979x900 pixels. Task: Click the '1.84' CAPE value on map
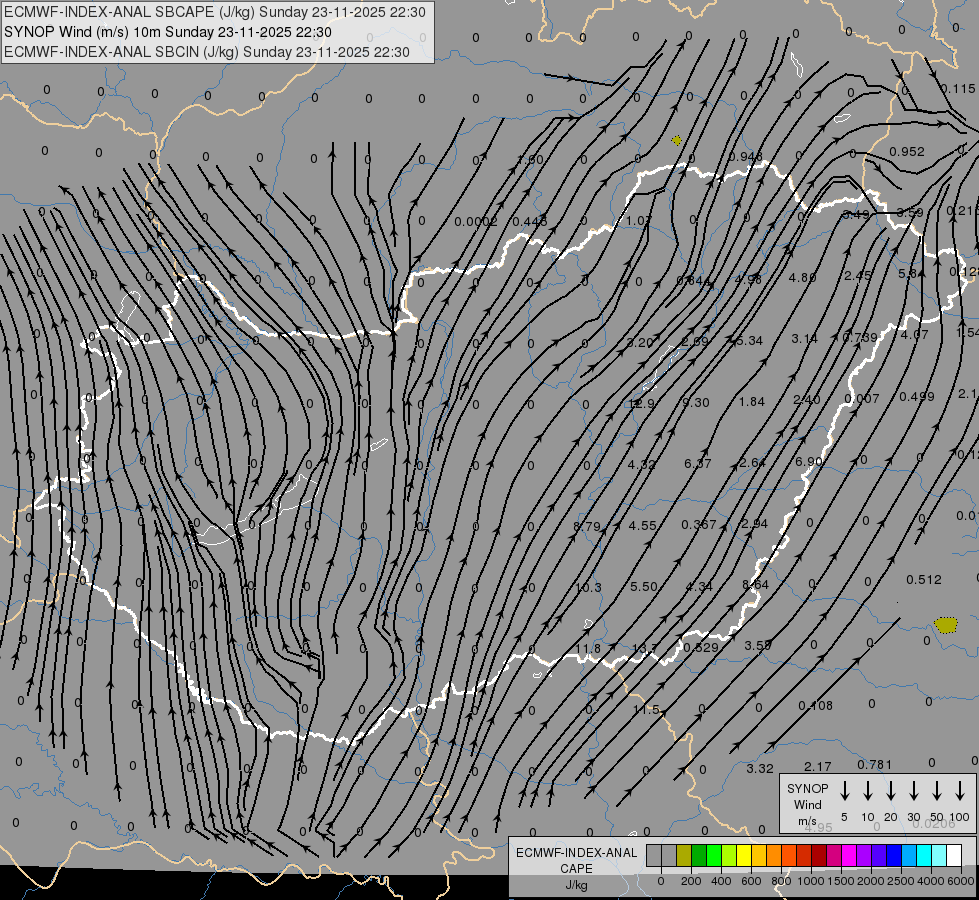point(752,402)
